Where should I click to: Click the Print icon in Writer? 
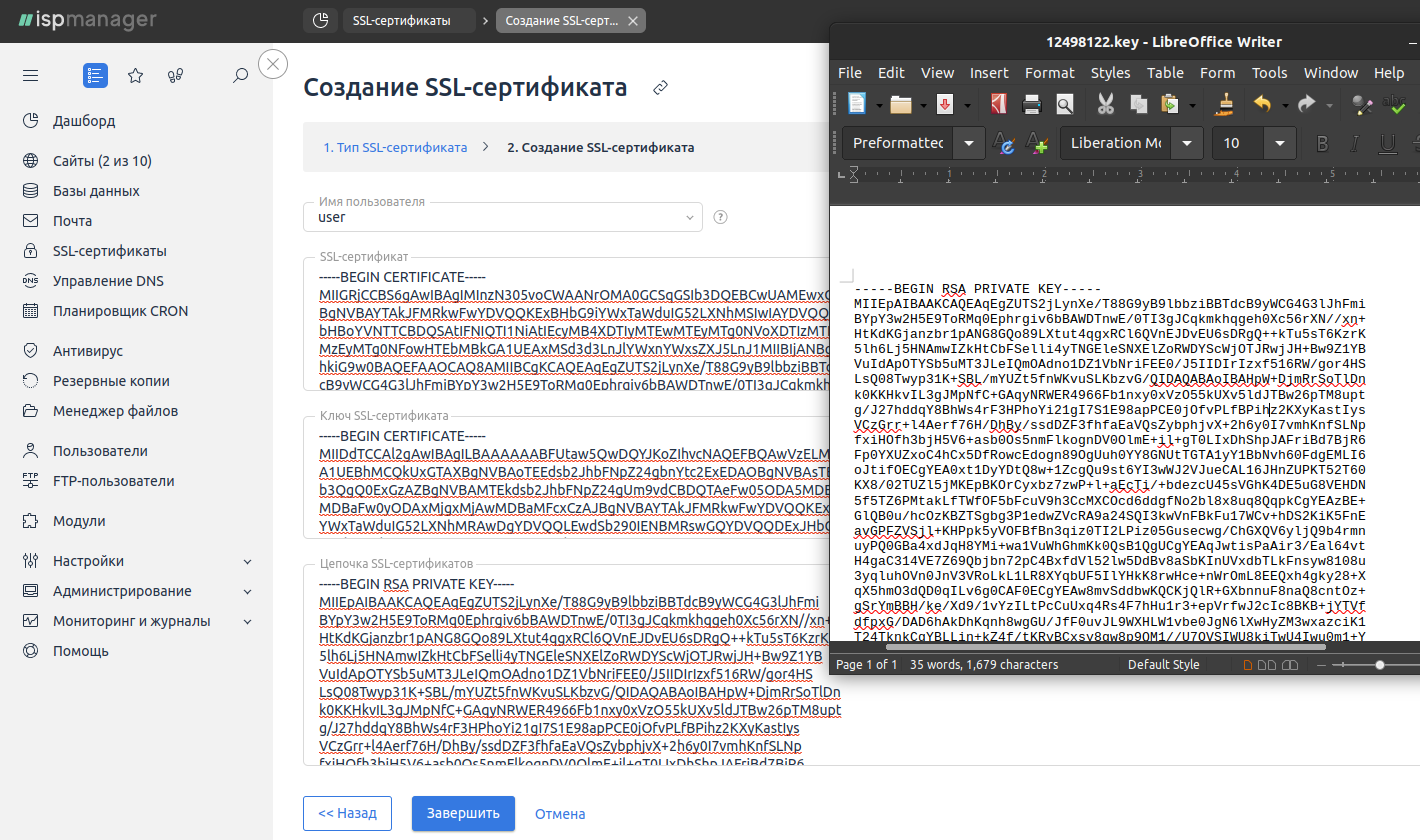(1032, 103)
